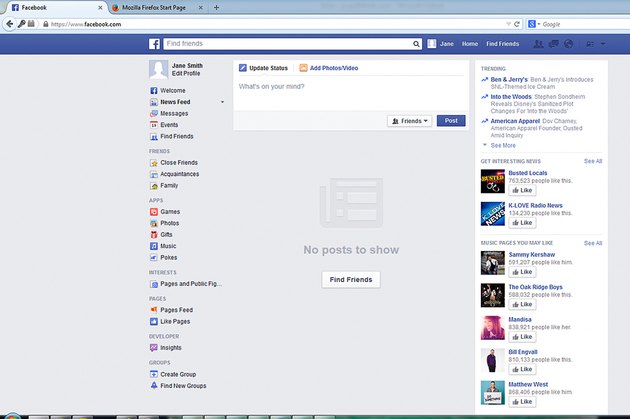Open account menu arrow in header
The height and width of the screenshot is (419, 630).
click(603, 44)
